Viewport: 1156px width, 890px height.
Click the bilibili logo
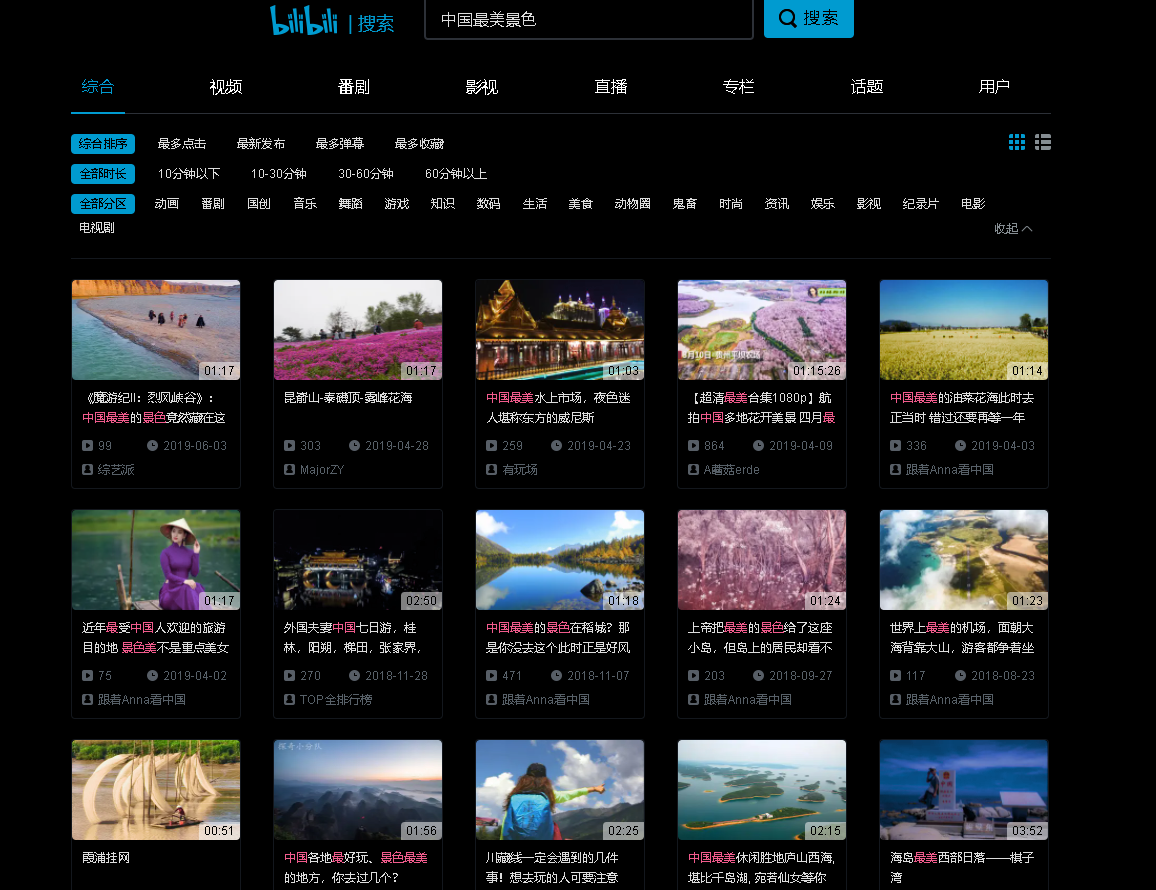point(304,21)
